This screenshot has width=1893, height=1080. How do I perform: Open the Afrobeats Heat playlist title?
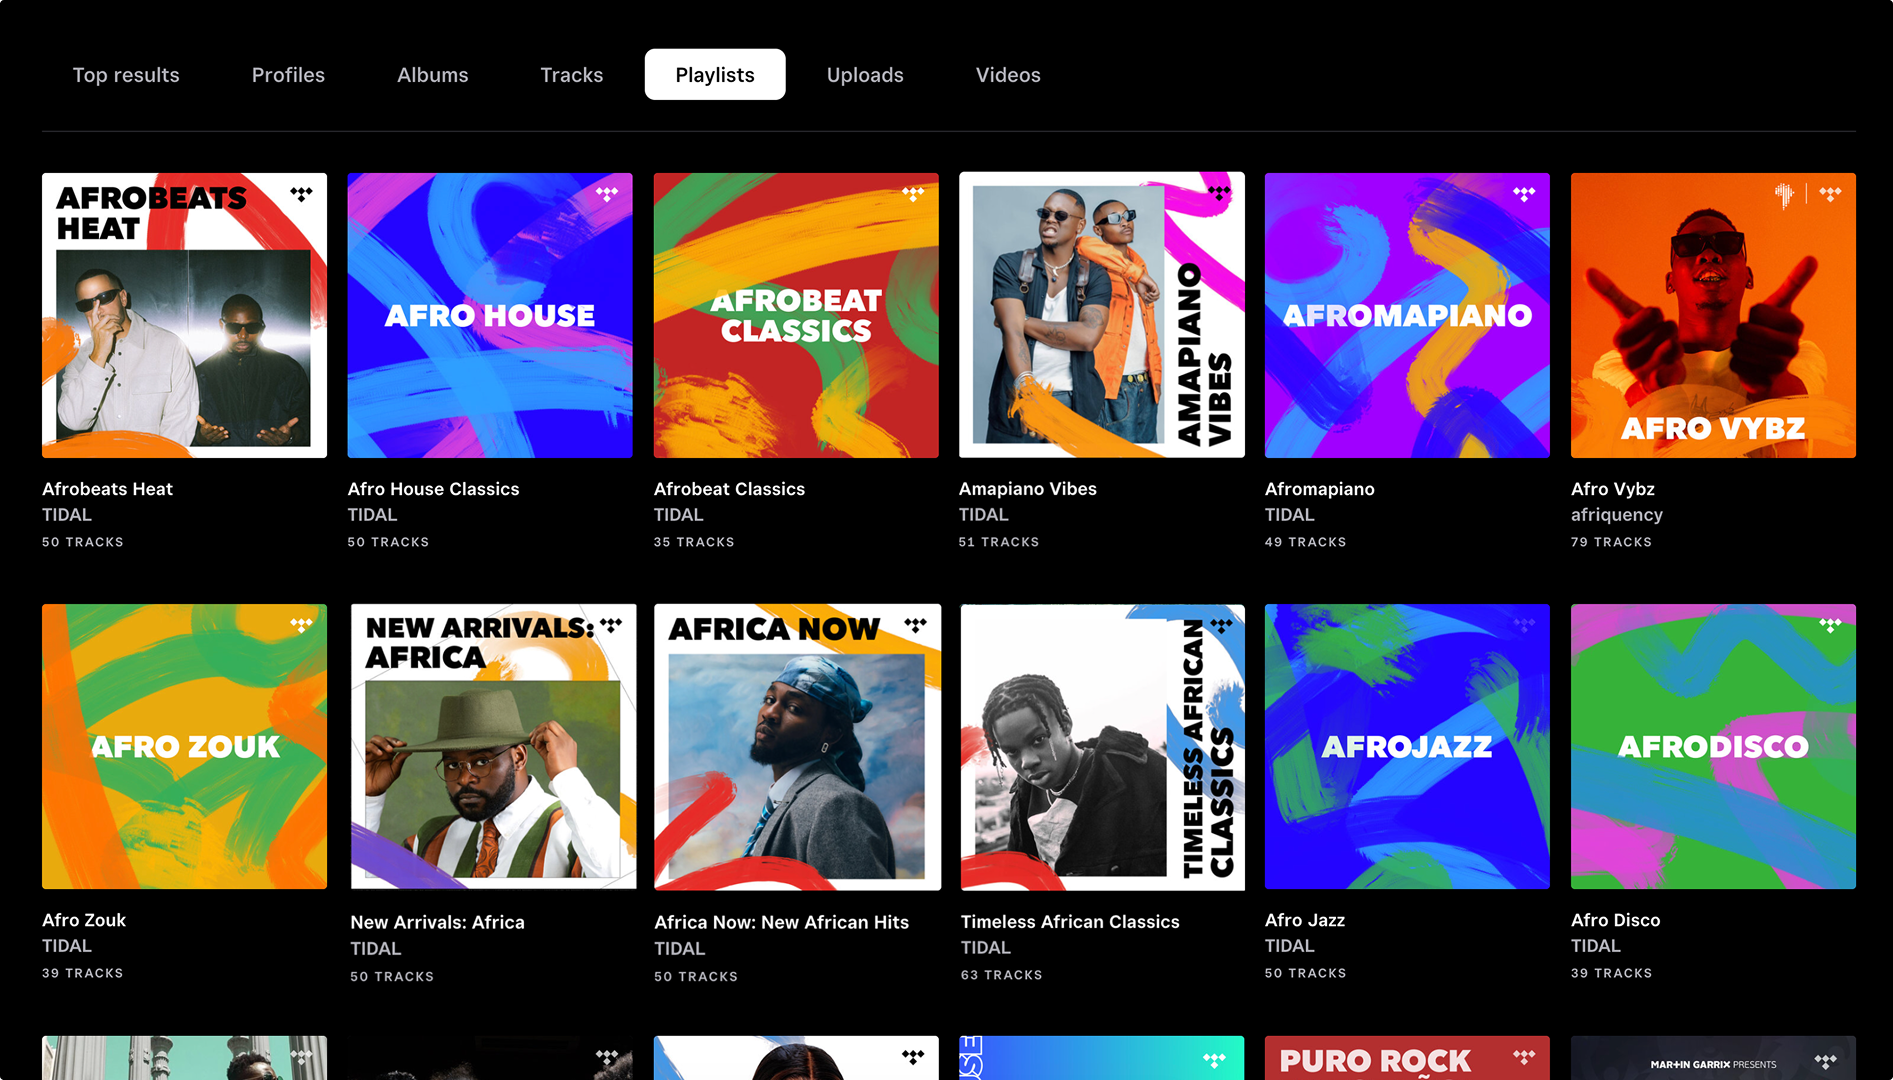pos(107,489)
